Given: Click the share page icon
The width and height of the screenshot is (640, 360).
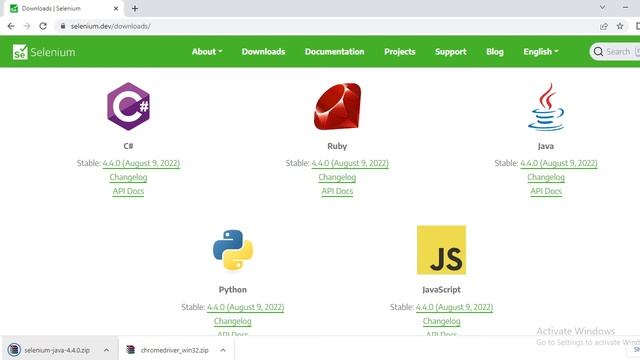Looking at the screenshot, I should [604, 26].
